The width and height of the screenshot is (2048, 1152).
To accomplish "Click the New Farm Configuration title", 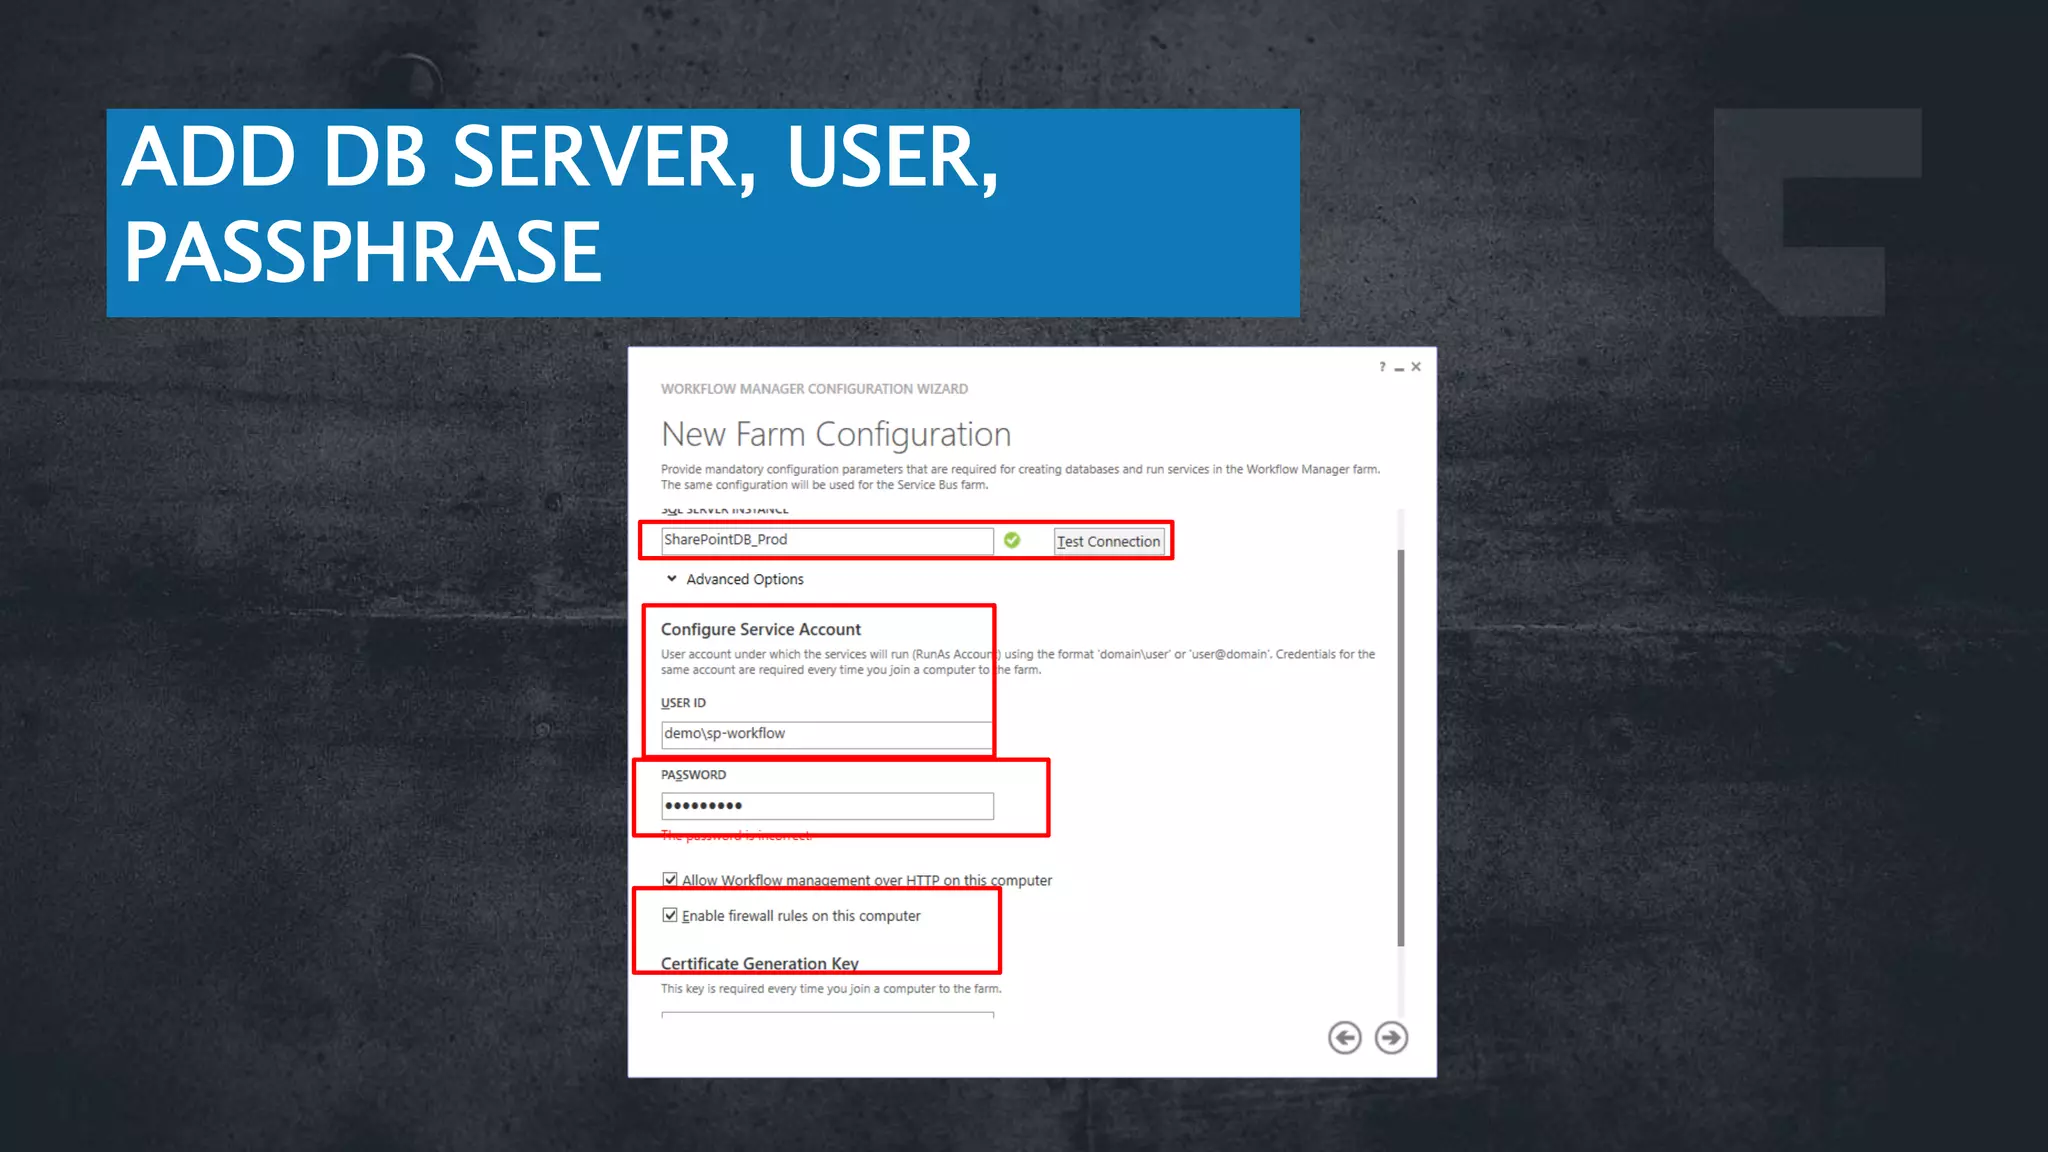I will point(836,434).
